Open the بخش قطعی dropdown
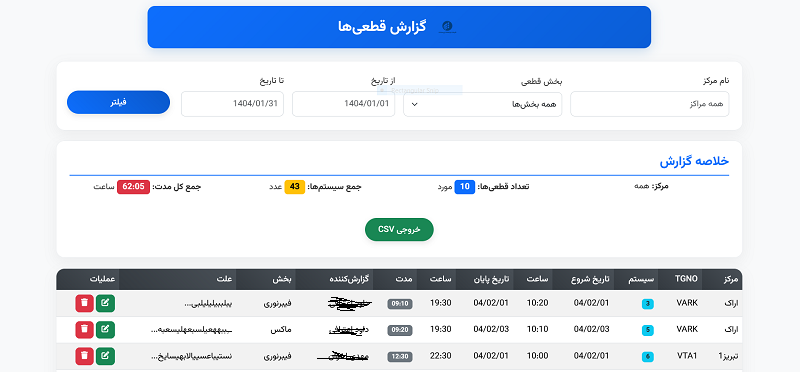This screenshot has width=800, height=372. (x=483, y=104)
